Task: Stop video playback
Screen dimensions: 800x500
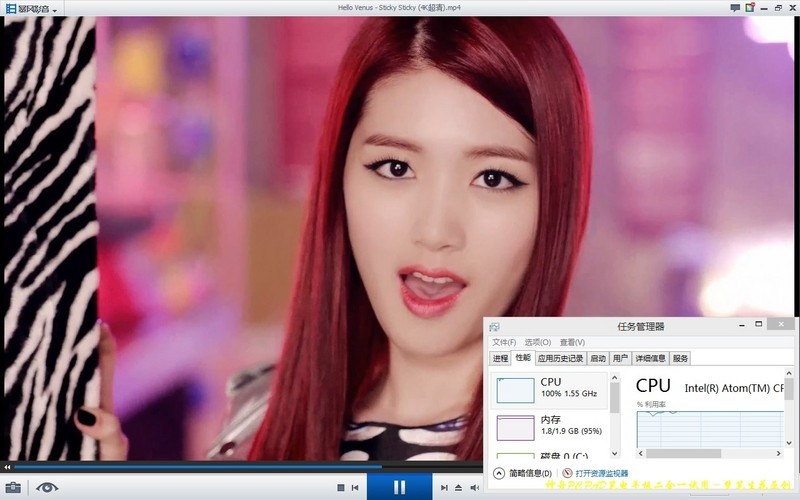Action: tap(341, 488)
